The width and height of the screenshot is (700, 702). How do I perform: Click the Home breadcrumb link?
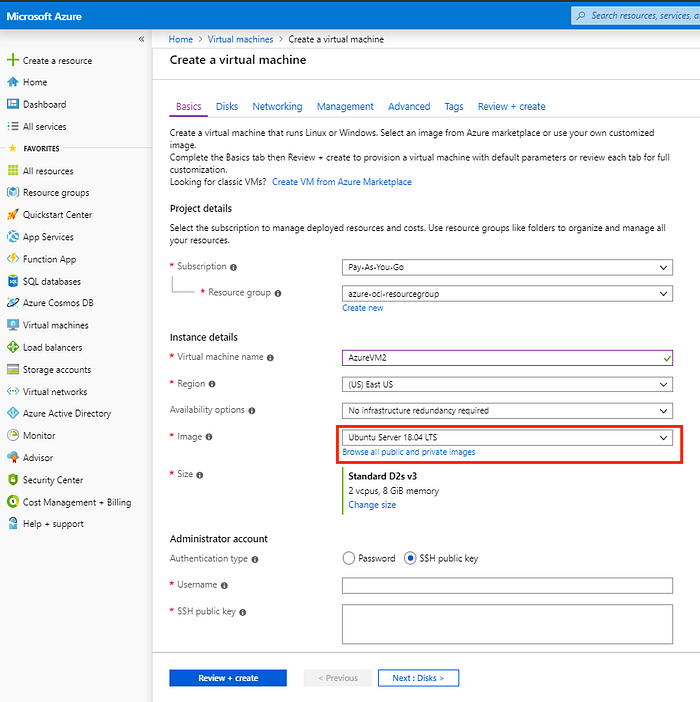click(180, 39)
